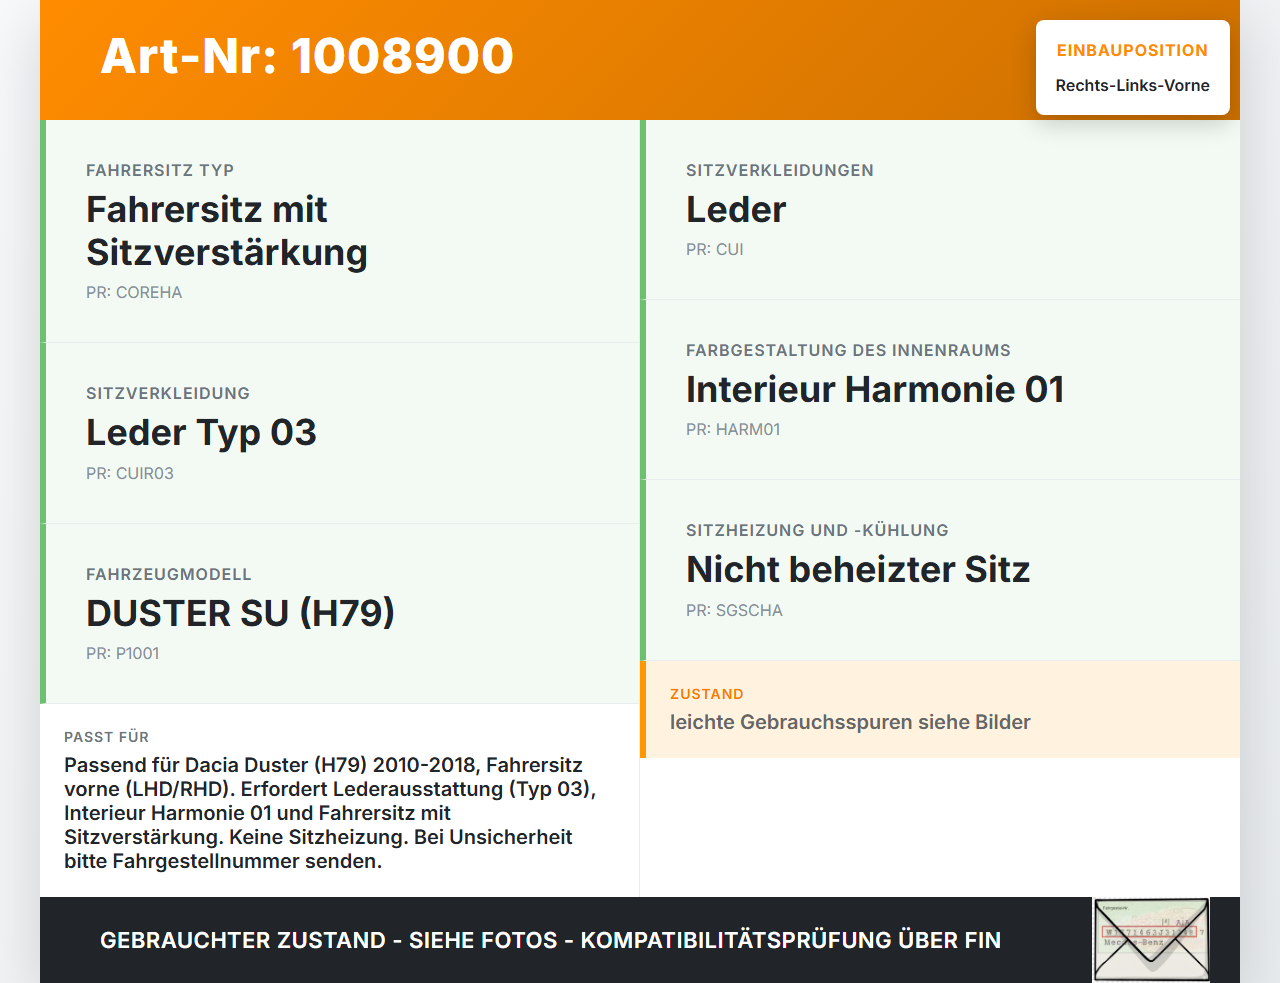The width and height of the screenshot is (1280, 983).
Task: Click the Nicht beheizter Sitz value
Action: coord(858,569)
